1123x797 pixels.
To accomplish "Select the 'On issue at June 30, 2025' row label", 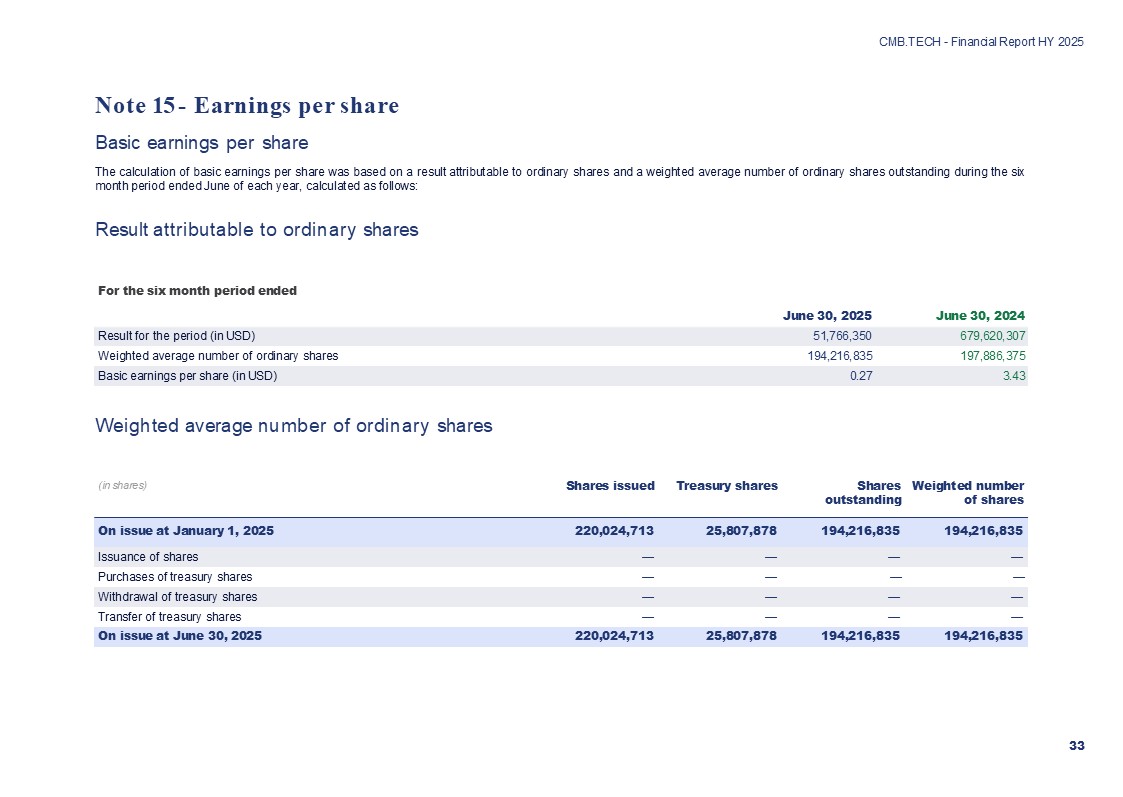I will (179, 636).
